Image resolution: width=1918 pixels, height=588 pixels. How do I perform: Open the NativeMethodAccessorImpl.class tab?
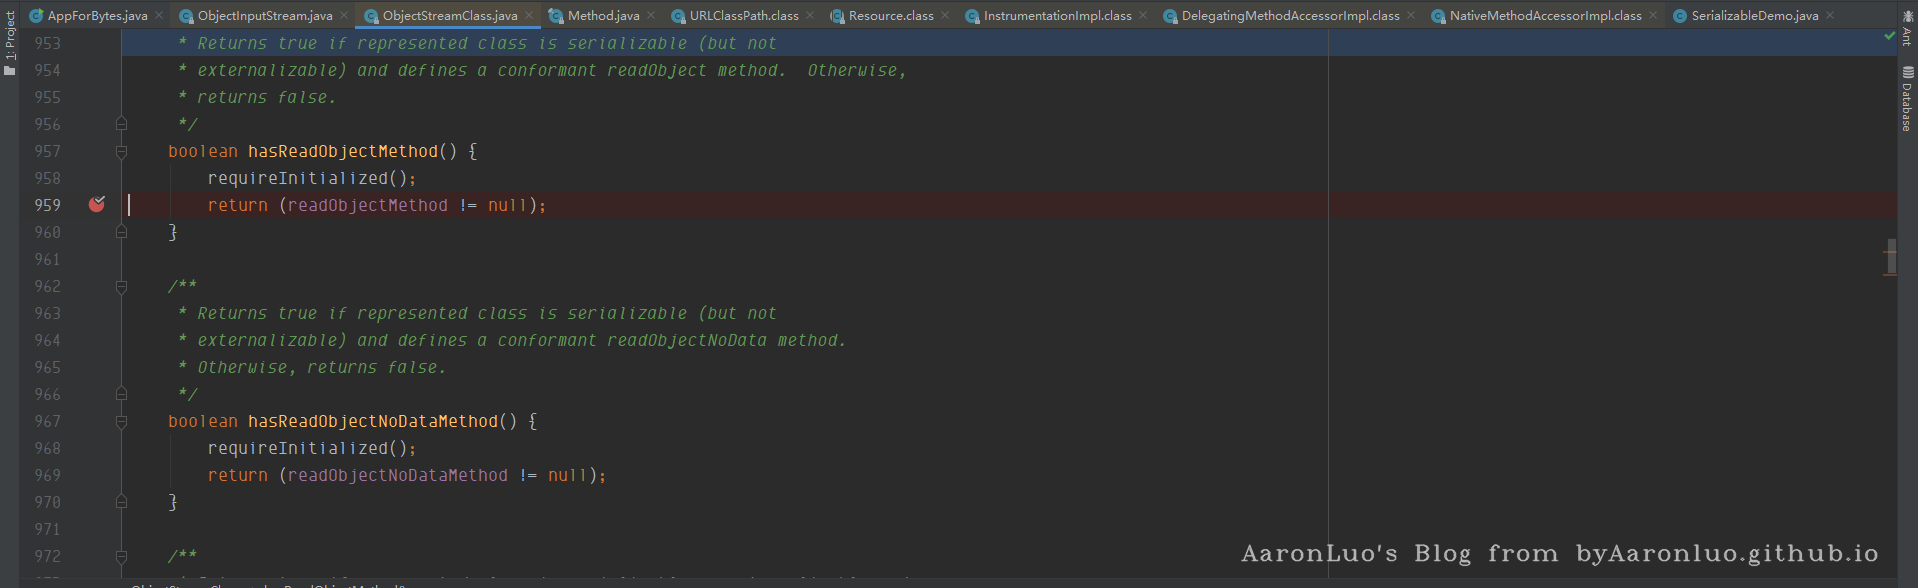1544,15
